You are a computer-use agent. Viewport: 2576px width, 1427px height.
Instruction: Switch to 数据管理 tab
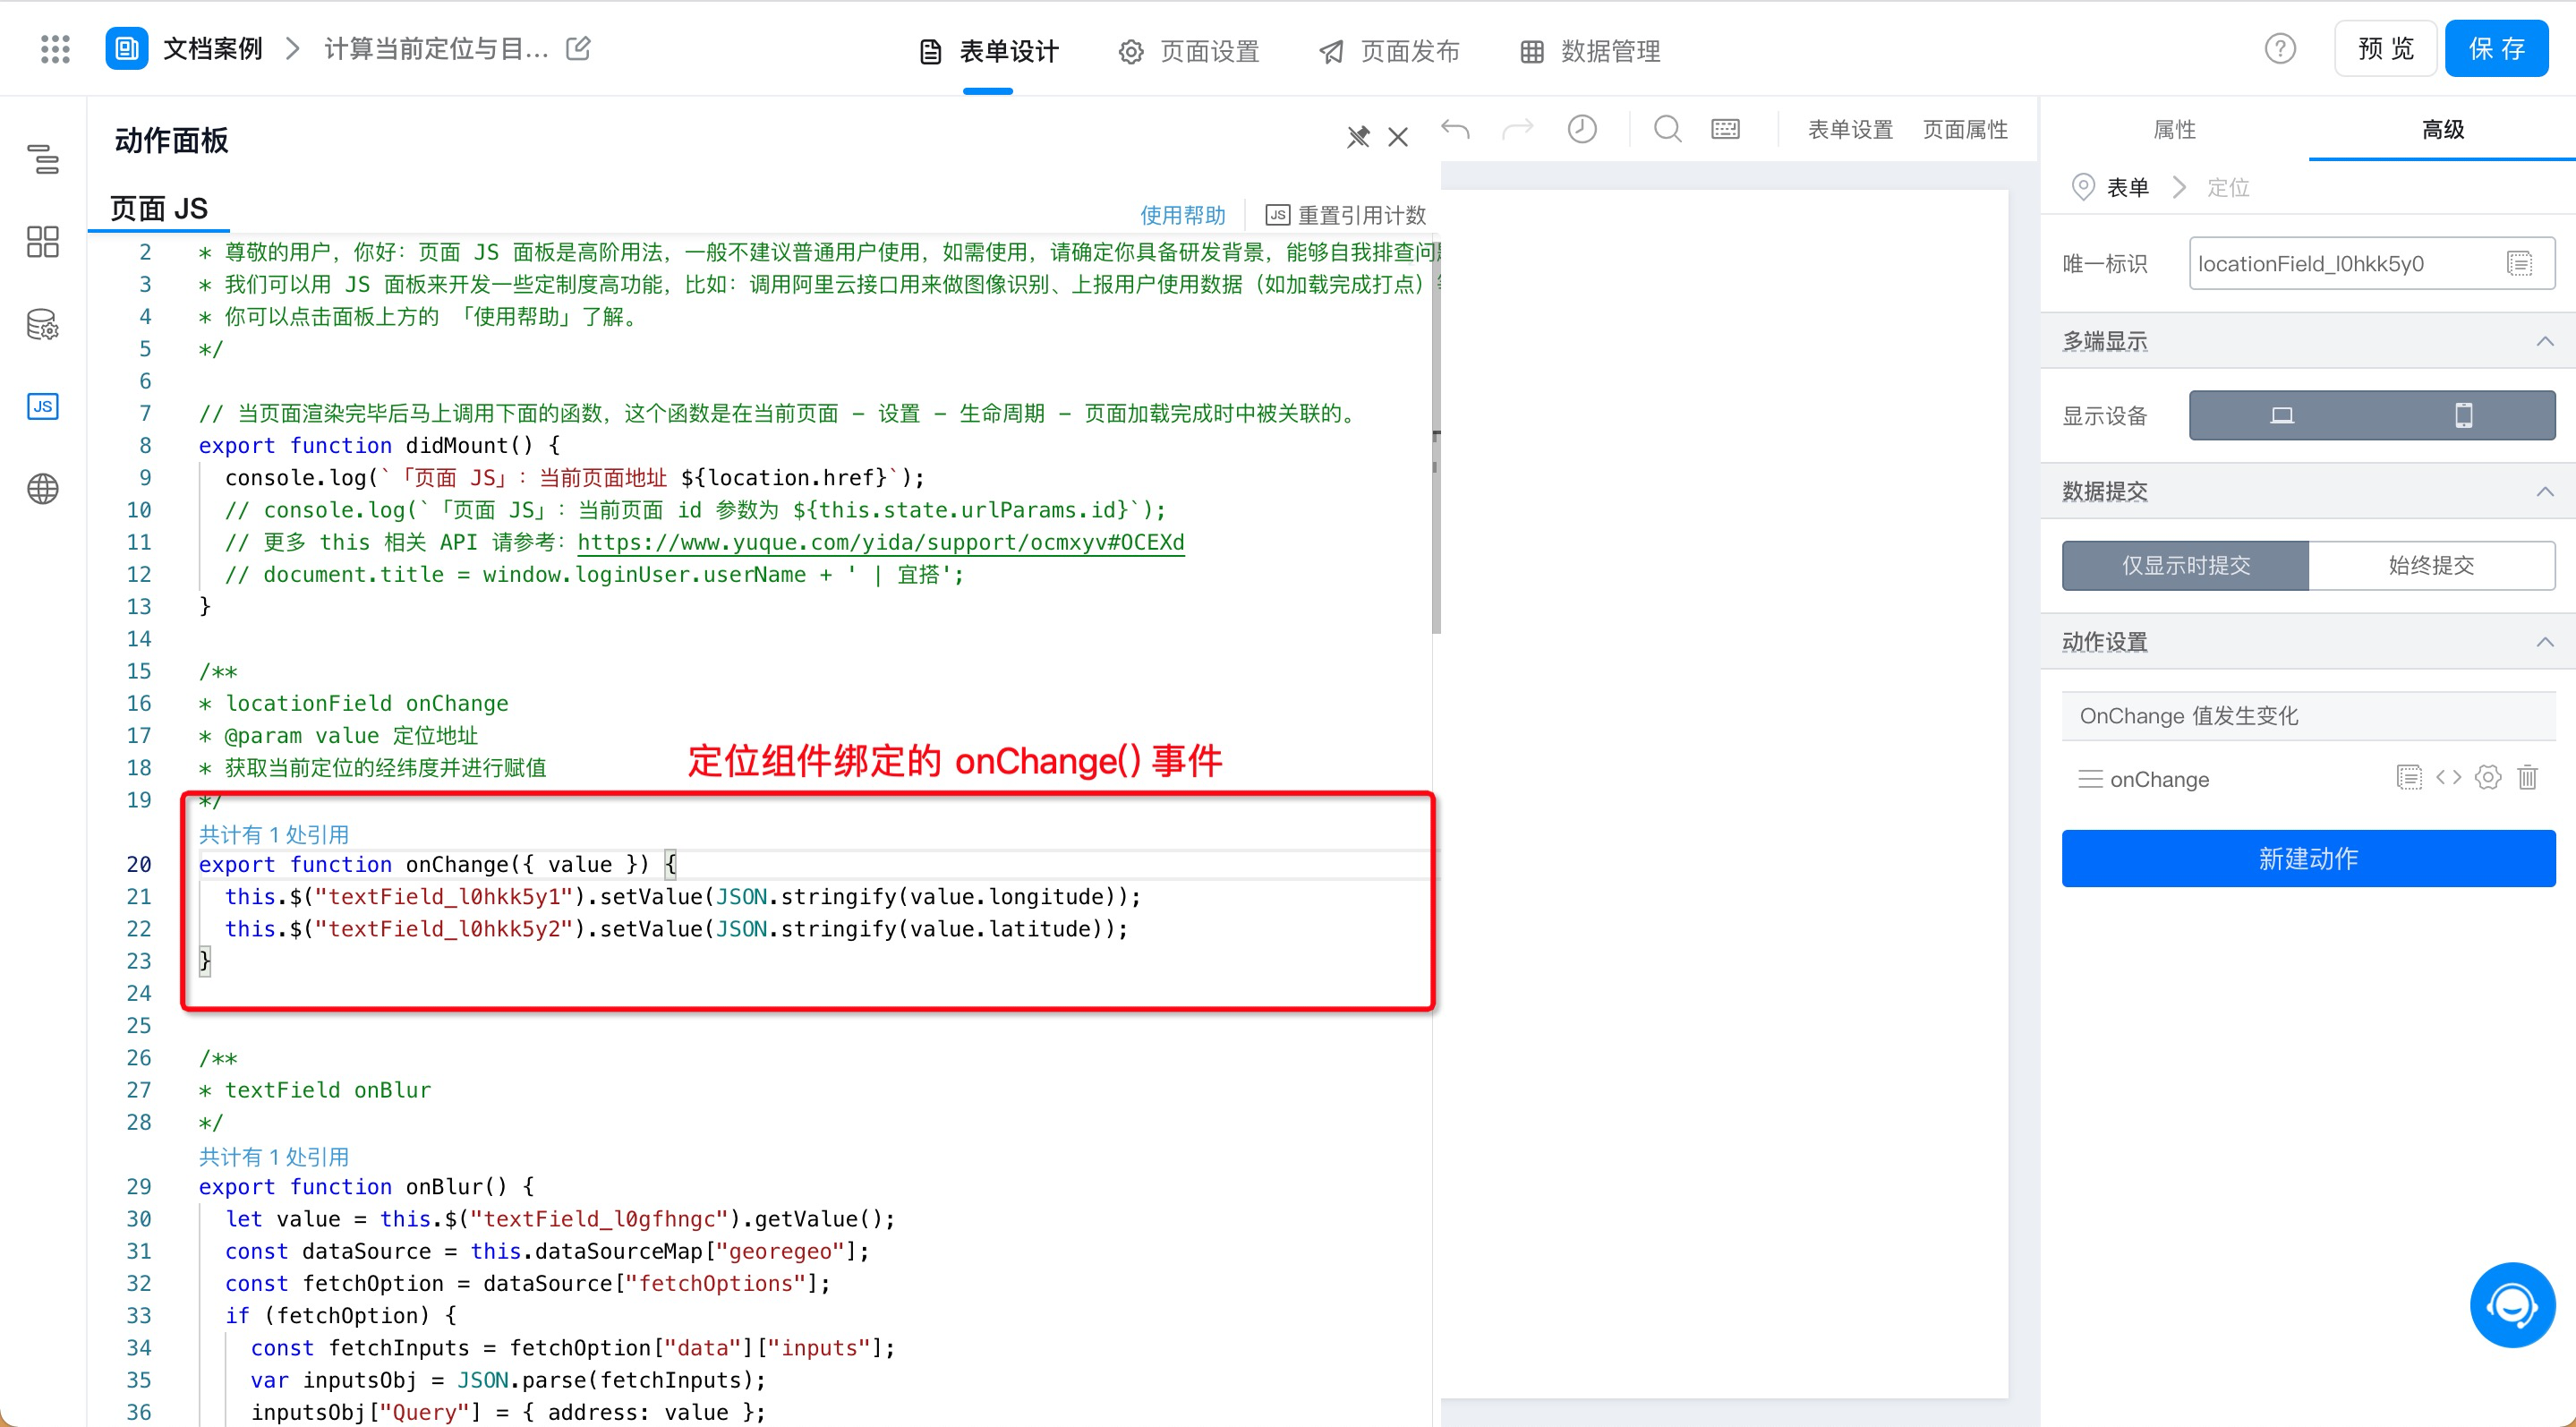[1590, 51]
